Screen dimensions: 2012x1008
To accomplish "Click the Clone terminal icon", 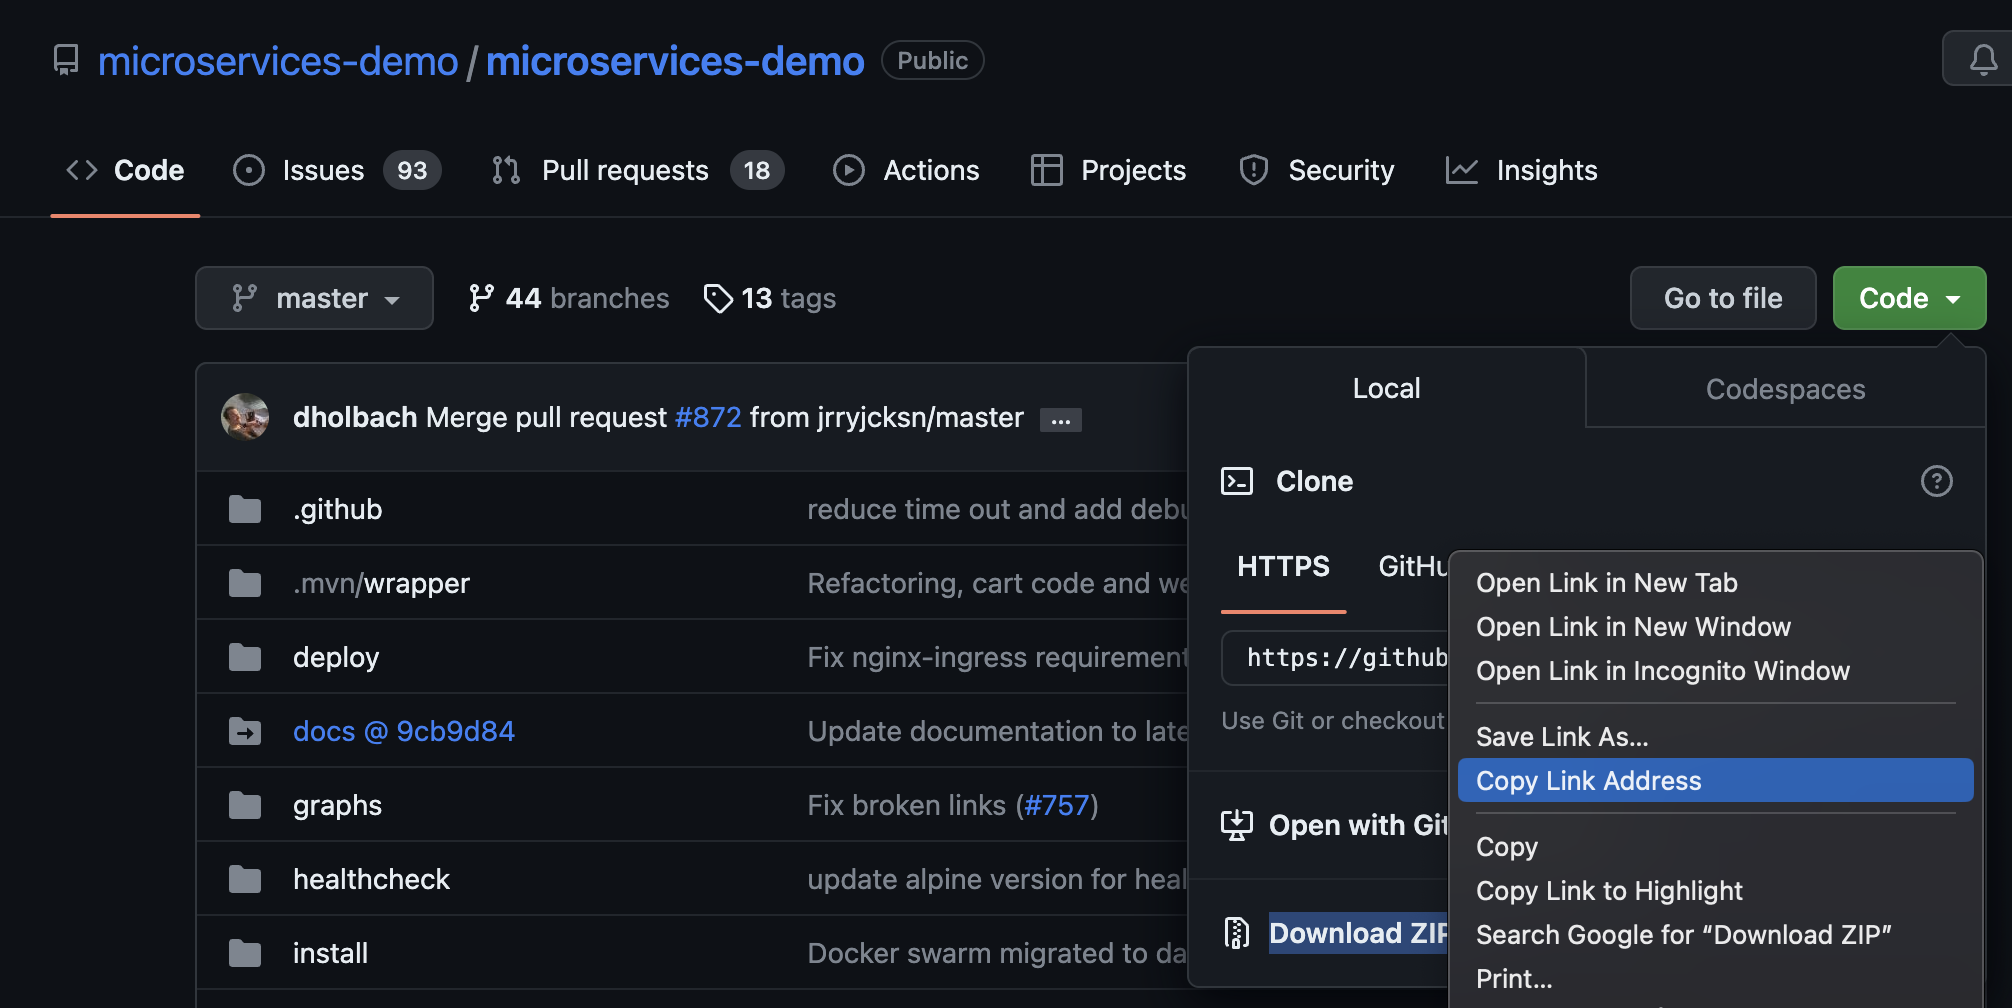I will click(1237, 481).
